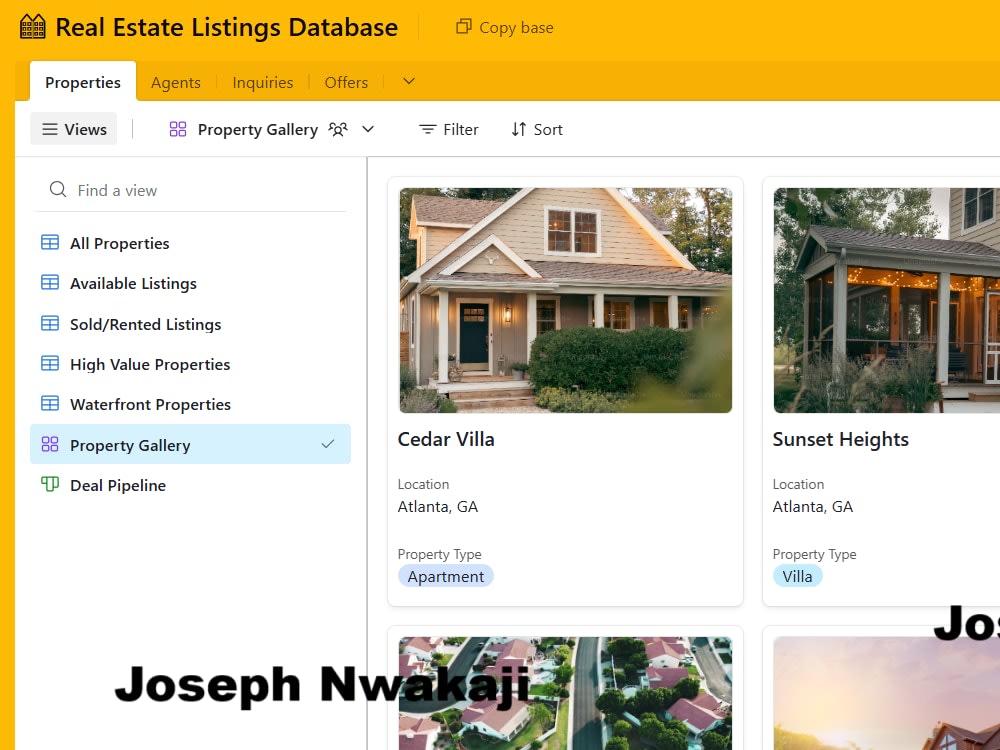Screen dimensions: 1000x750
Task: Click the Copy base icon
Action: coord(464,27)
